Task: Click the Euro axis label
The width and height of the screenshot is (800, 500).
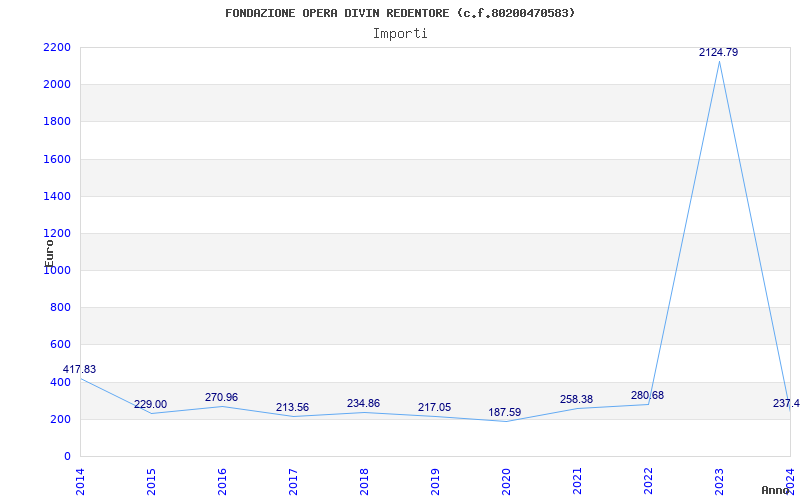Action: (x=49, y=254)
